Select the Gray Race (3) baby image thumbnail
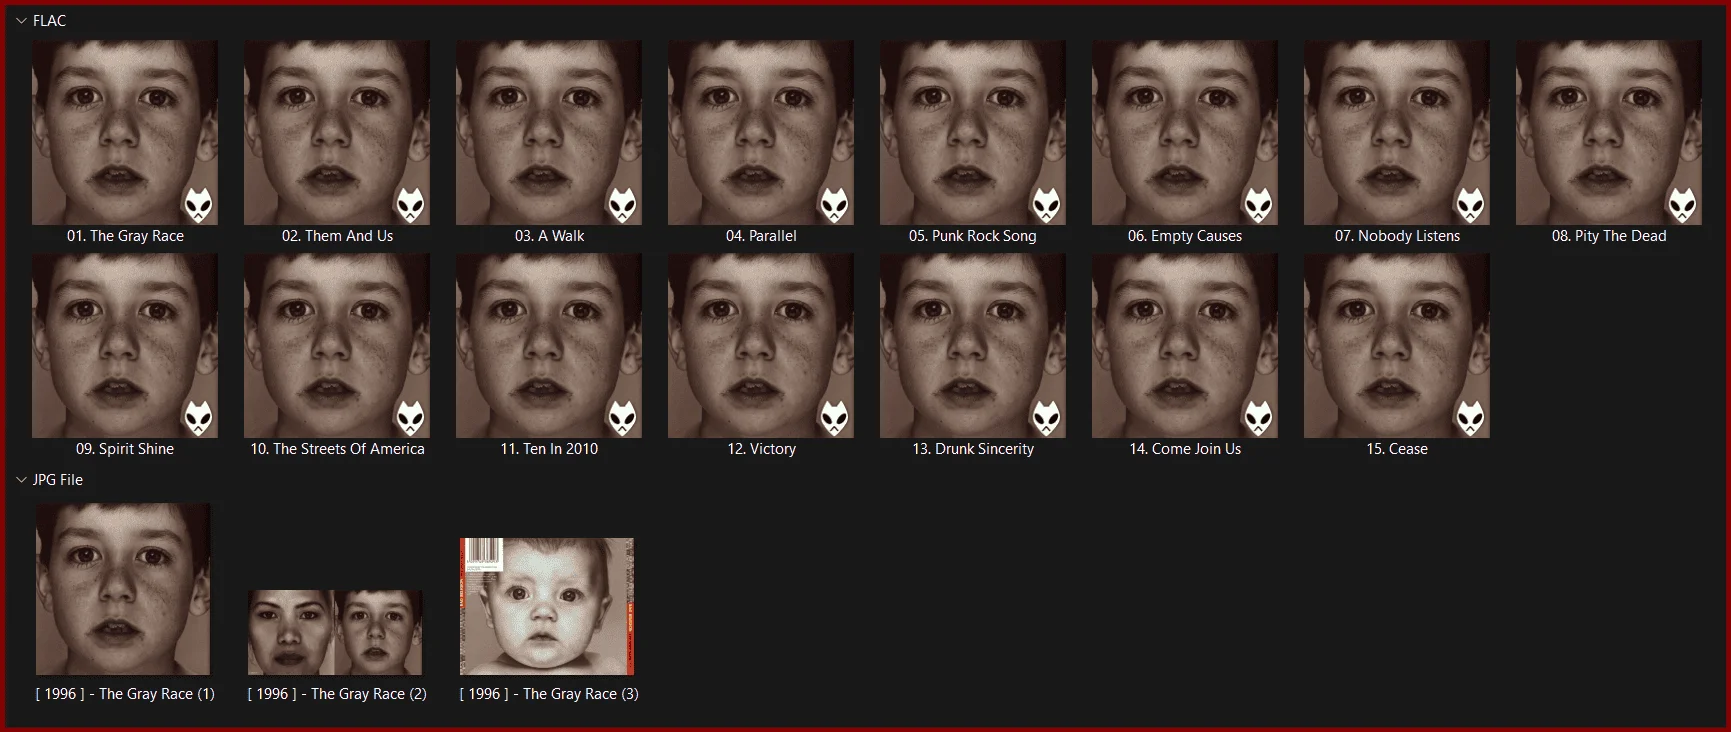Image resolution: width=1731 pixels, height=732 pixels. pyautogui.click(x=547, y=606)
